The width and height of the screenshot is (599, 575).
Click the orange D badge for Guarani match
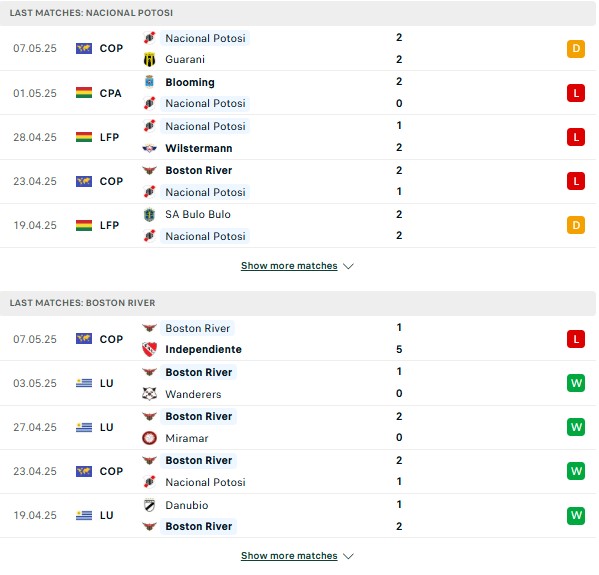[x=576, y=49]
